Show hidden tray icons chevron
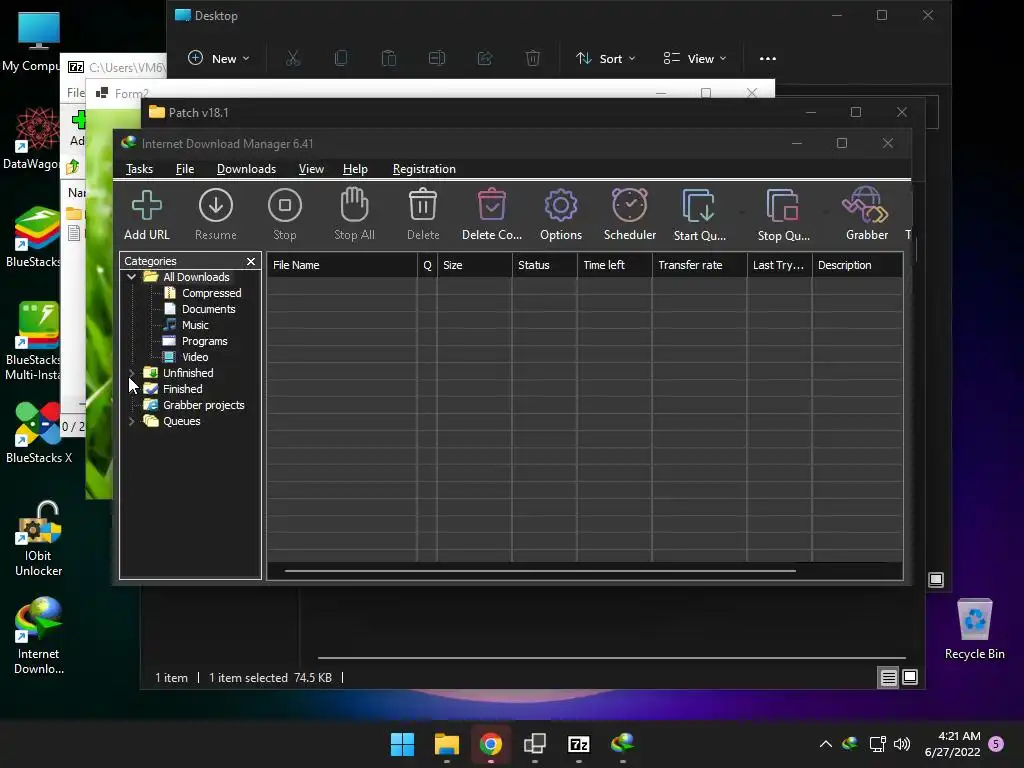The height and width of the screenshot is (768, 1024). 825,744
